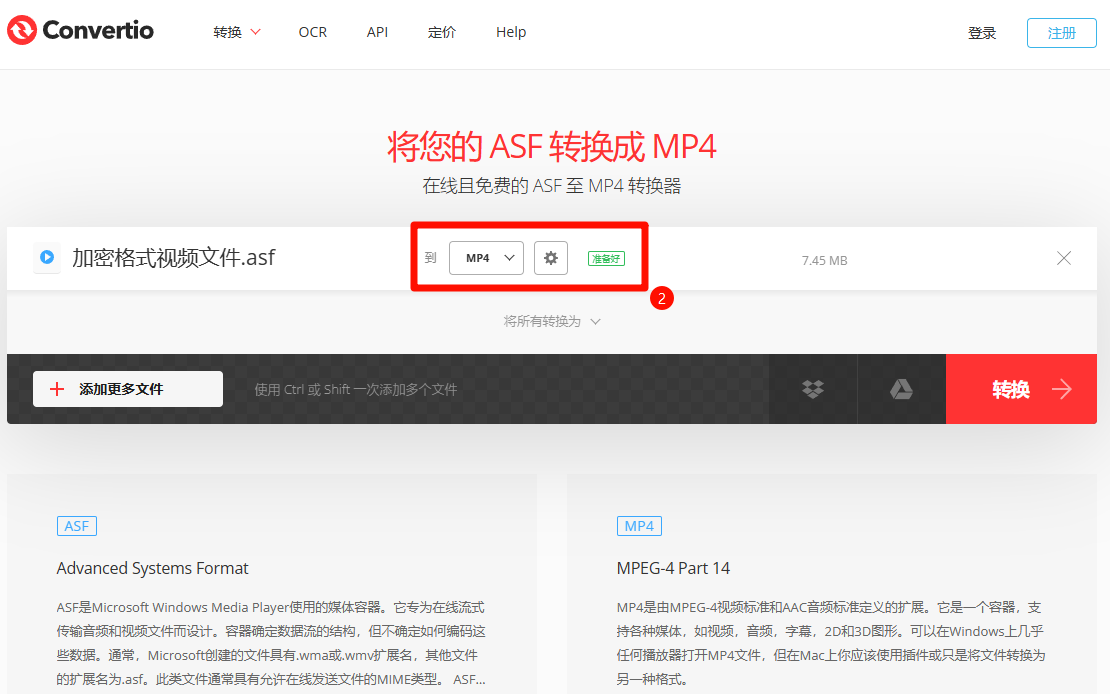Click the Convertio logo
1110x694 pixels.
click(80, 30)
